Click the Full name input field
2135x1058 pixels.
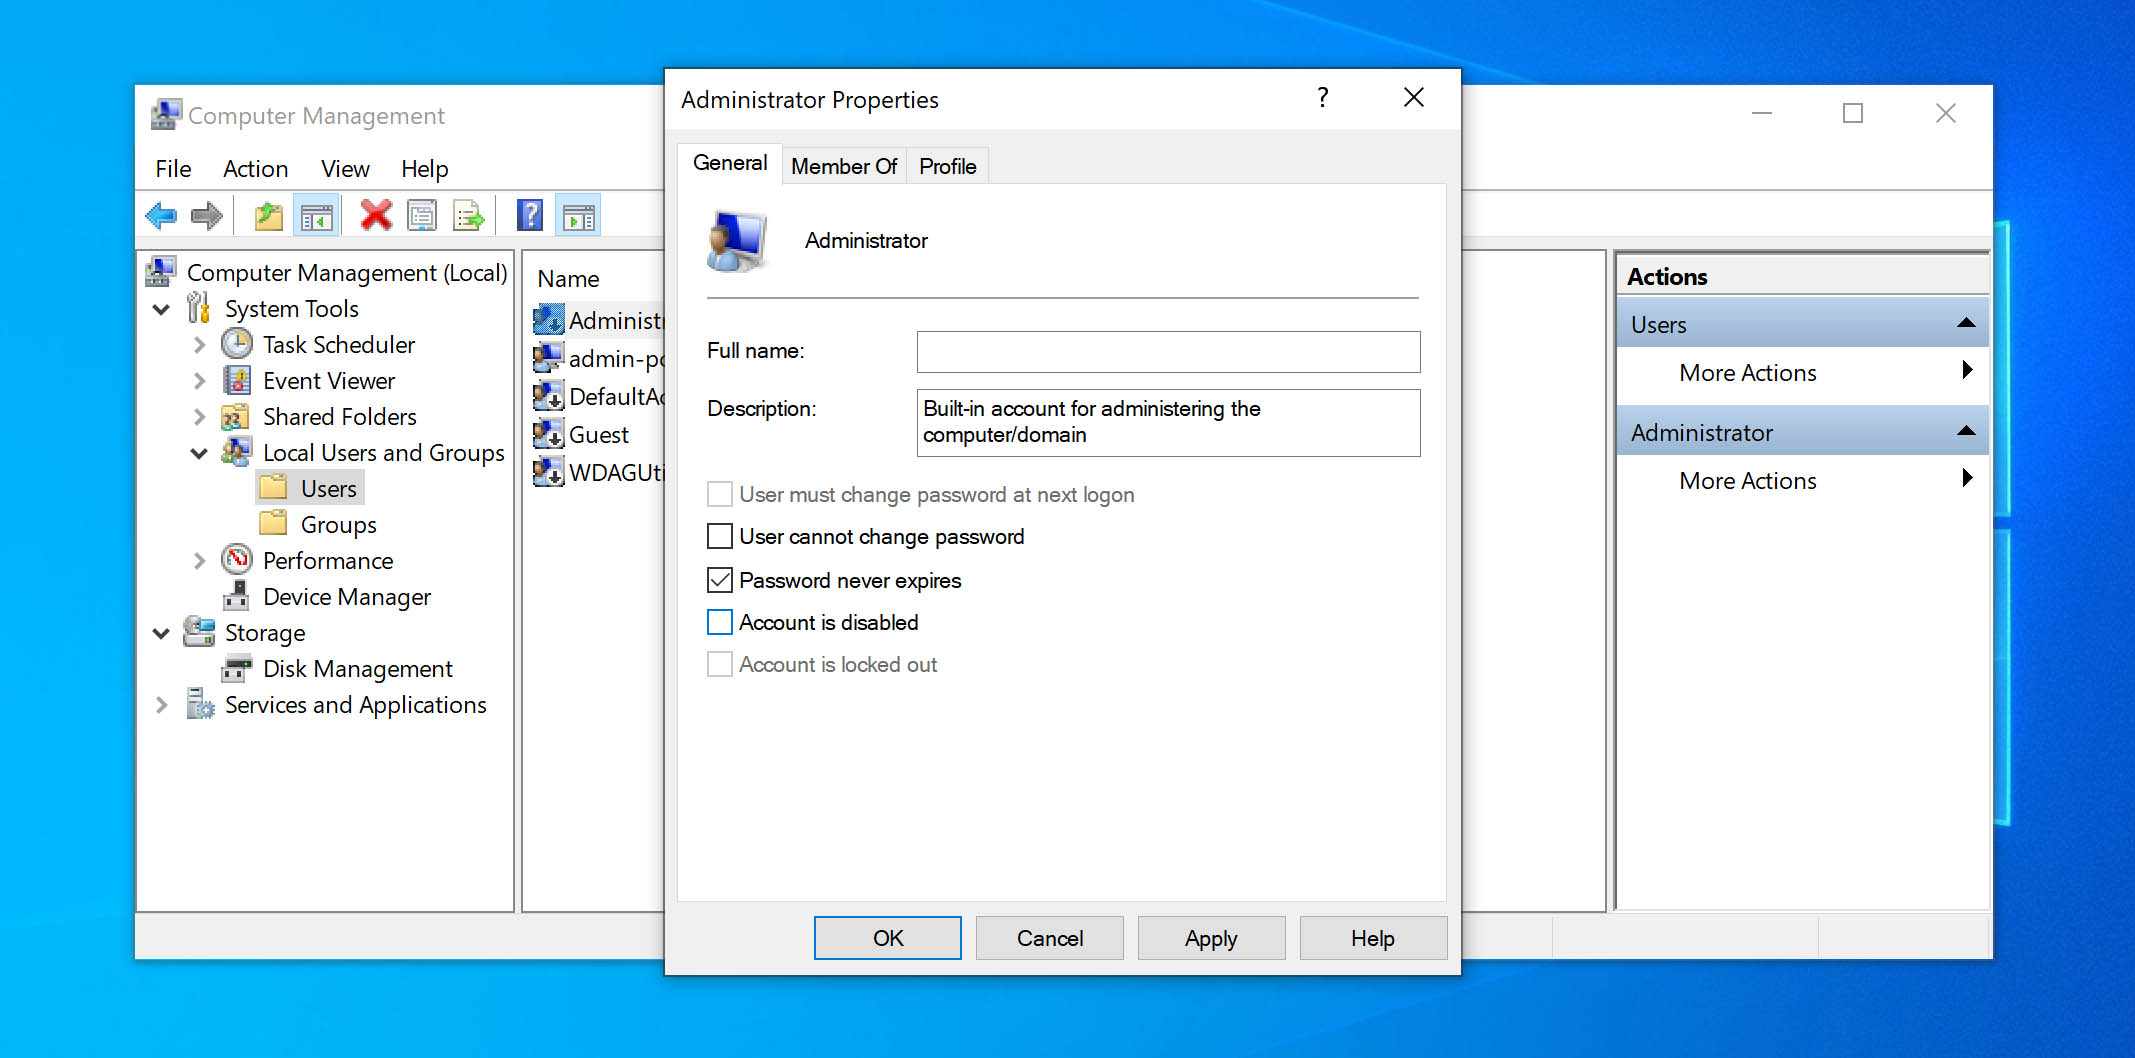point(1168,352)
